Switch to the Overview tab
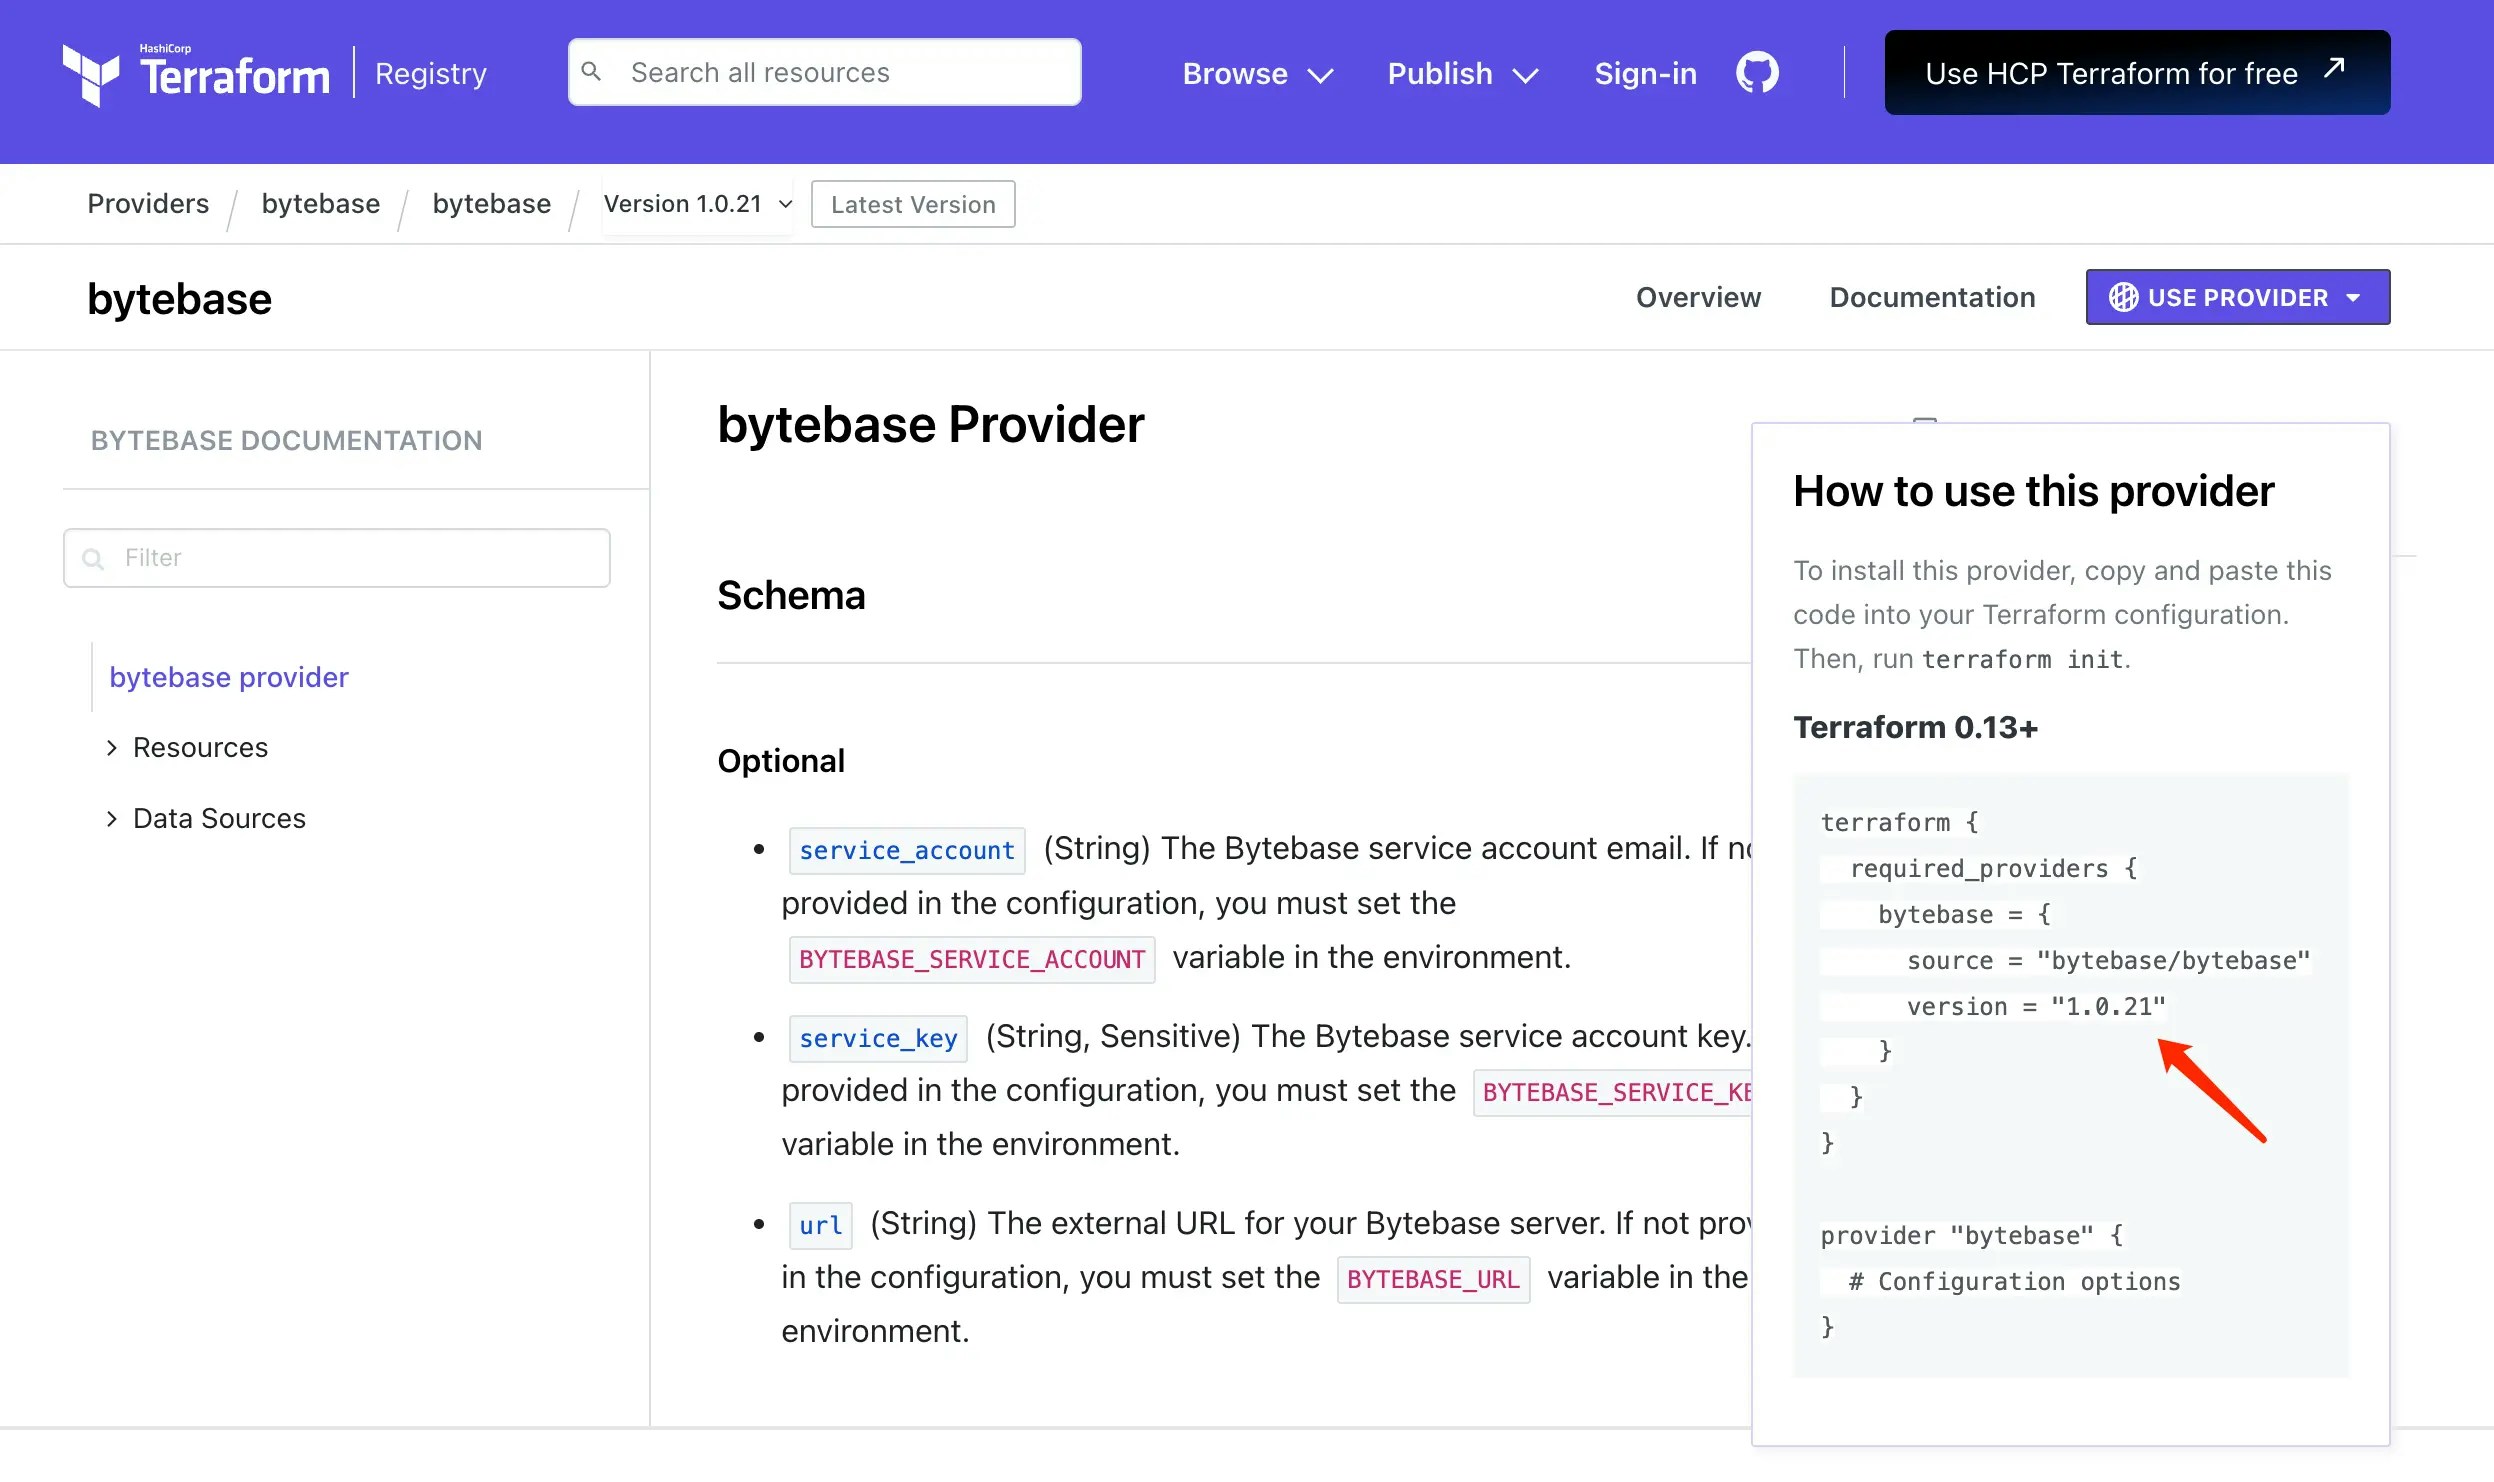 (1698, 297)
